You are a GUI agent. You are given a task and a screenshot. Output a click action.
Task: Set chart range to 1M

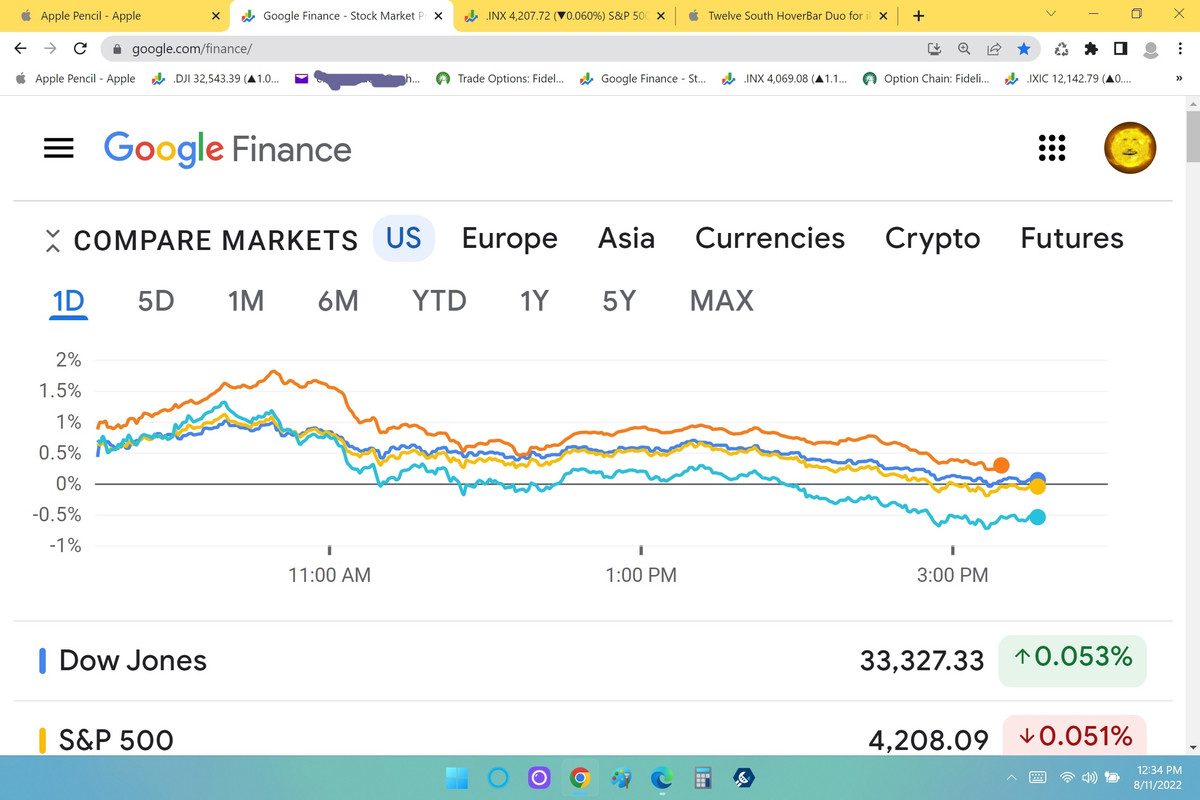pos(246,301)
